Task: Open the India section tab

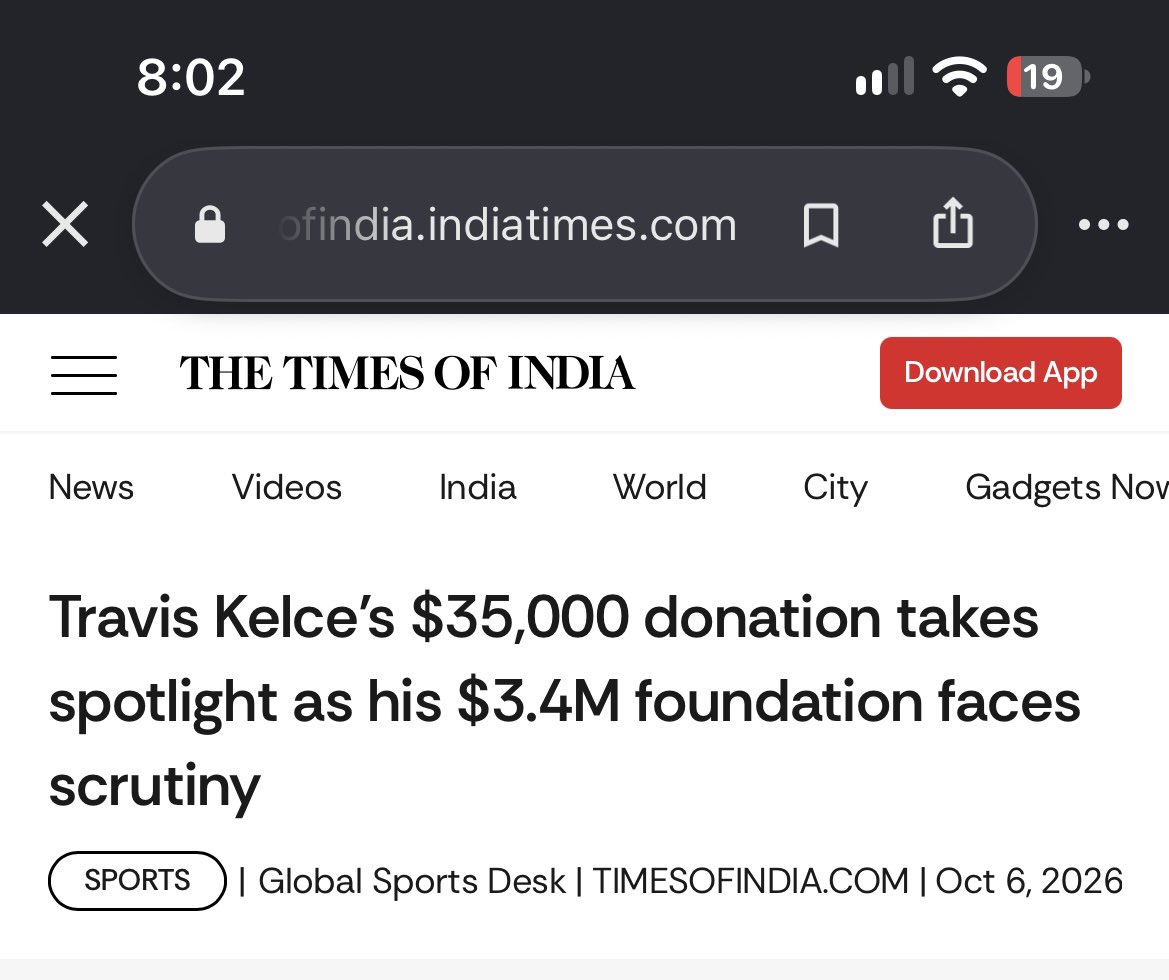Action: [x=477, y=488]
